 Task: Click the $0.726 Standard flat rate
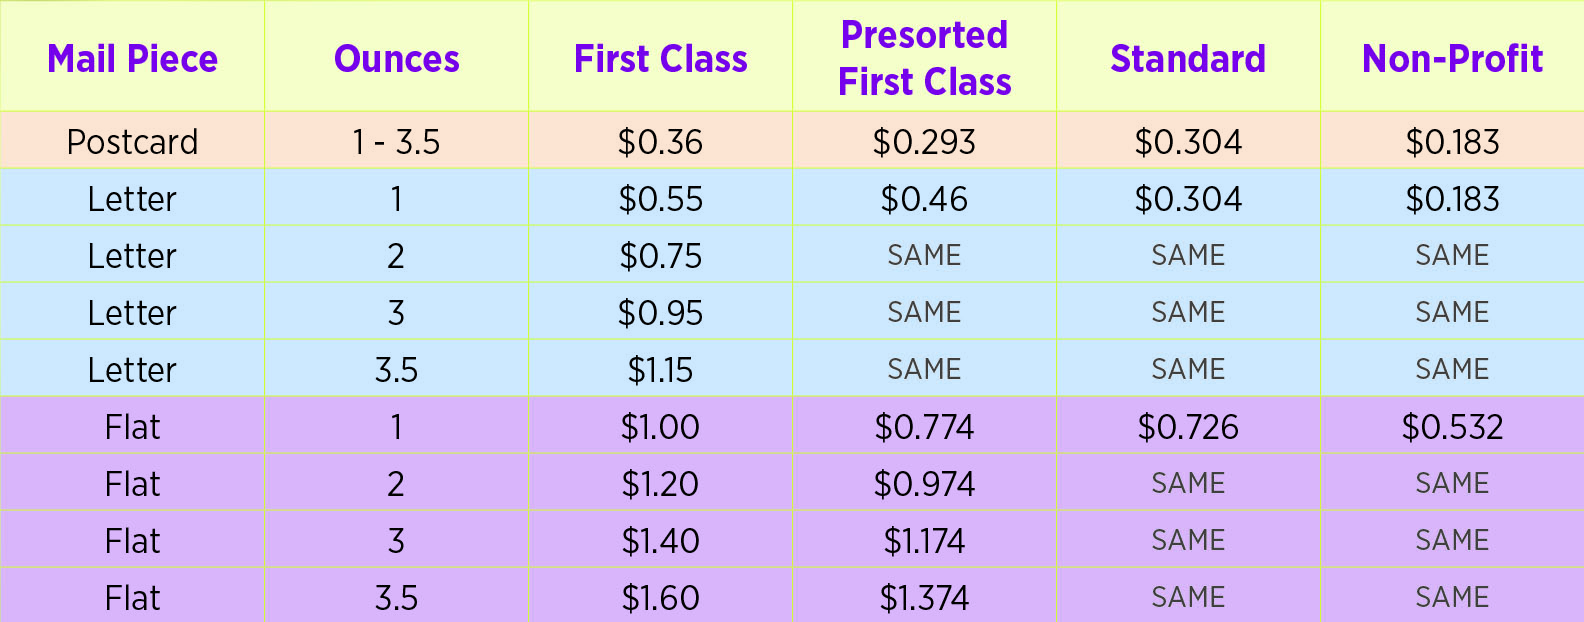tap(1188, 427)
